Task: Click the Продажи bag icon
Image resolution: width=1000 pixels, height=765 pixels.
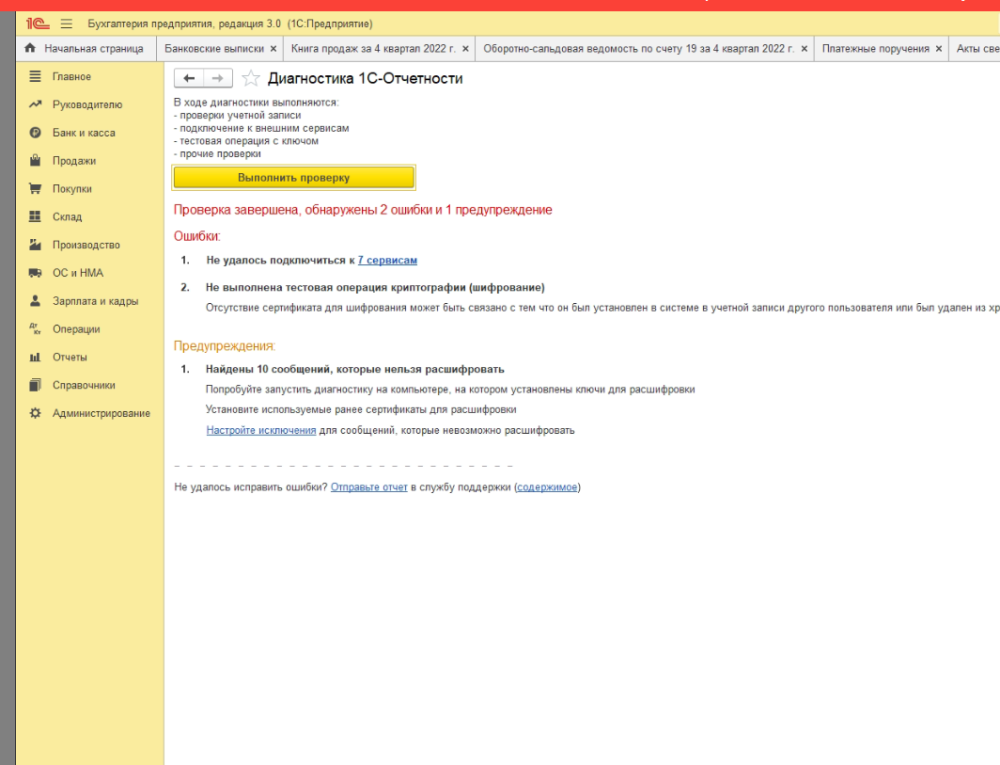Action: [x=35, y=160]
